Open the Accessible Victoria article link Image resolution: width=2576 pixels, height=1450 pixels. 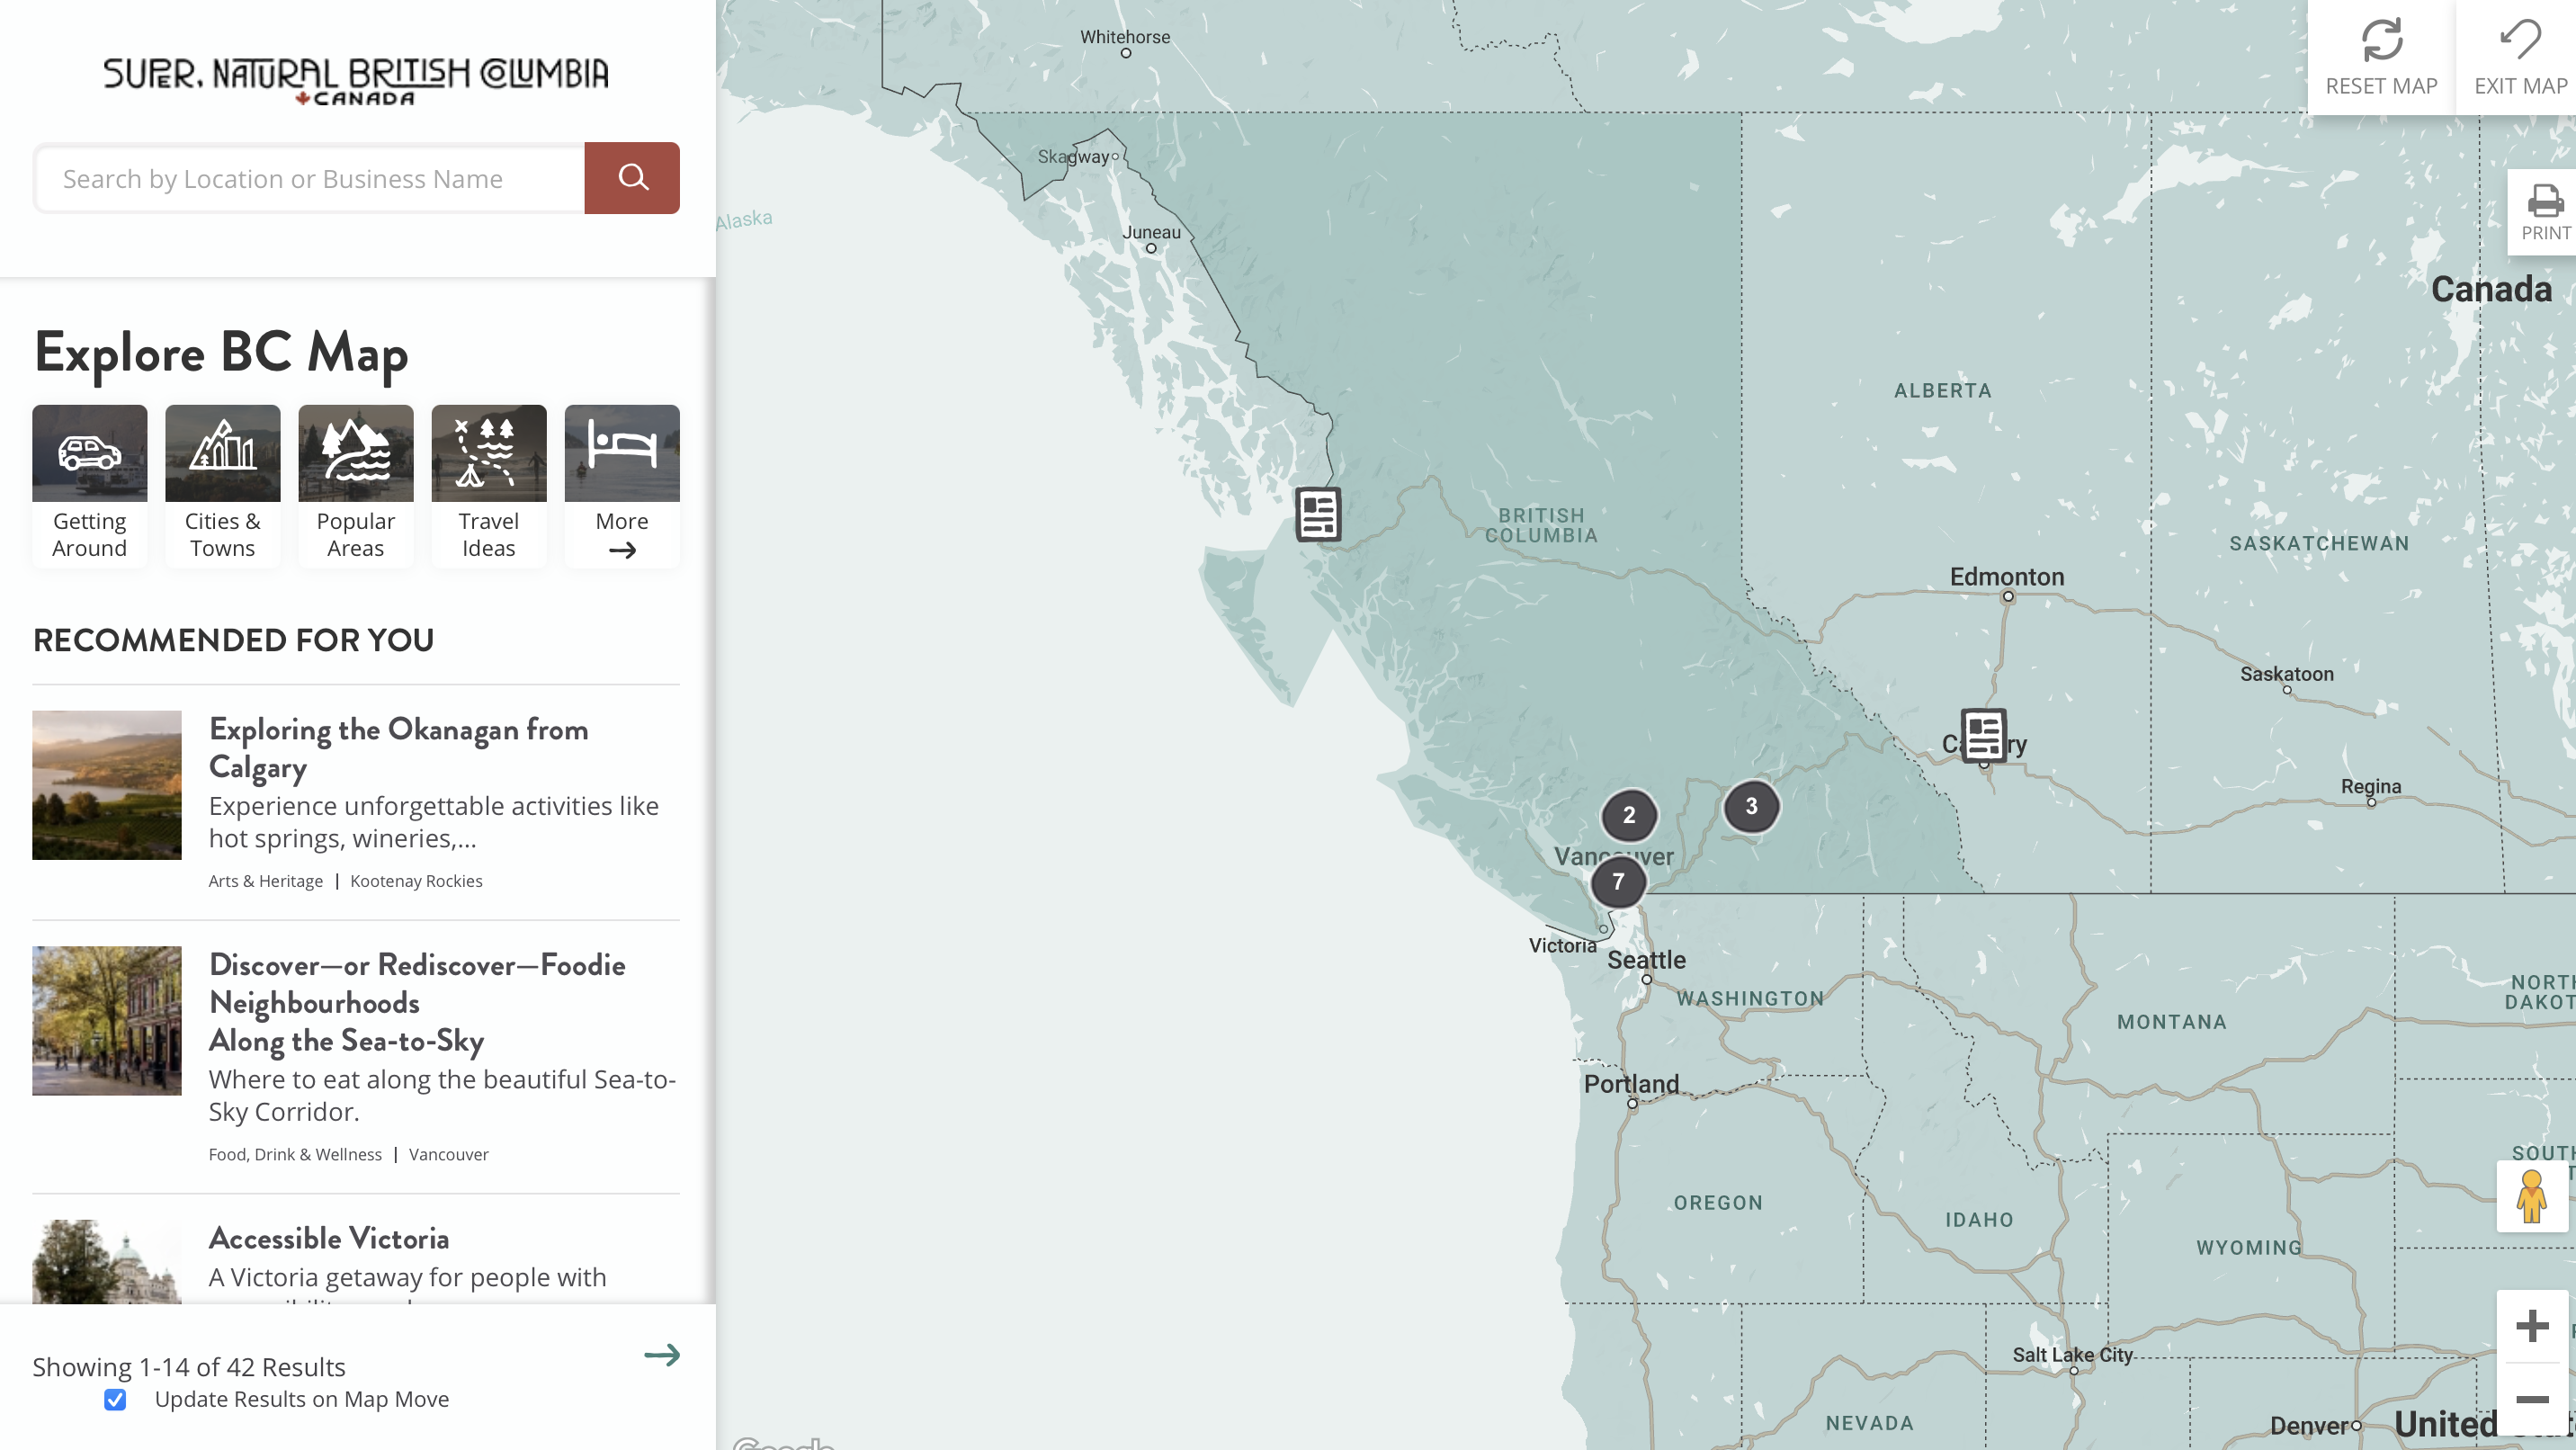[328, 1238]
